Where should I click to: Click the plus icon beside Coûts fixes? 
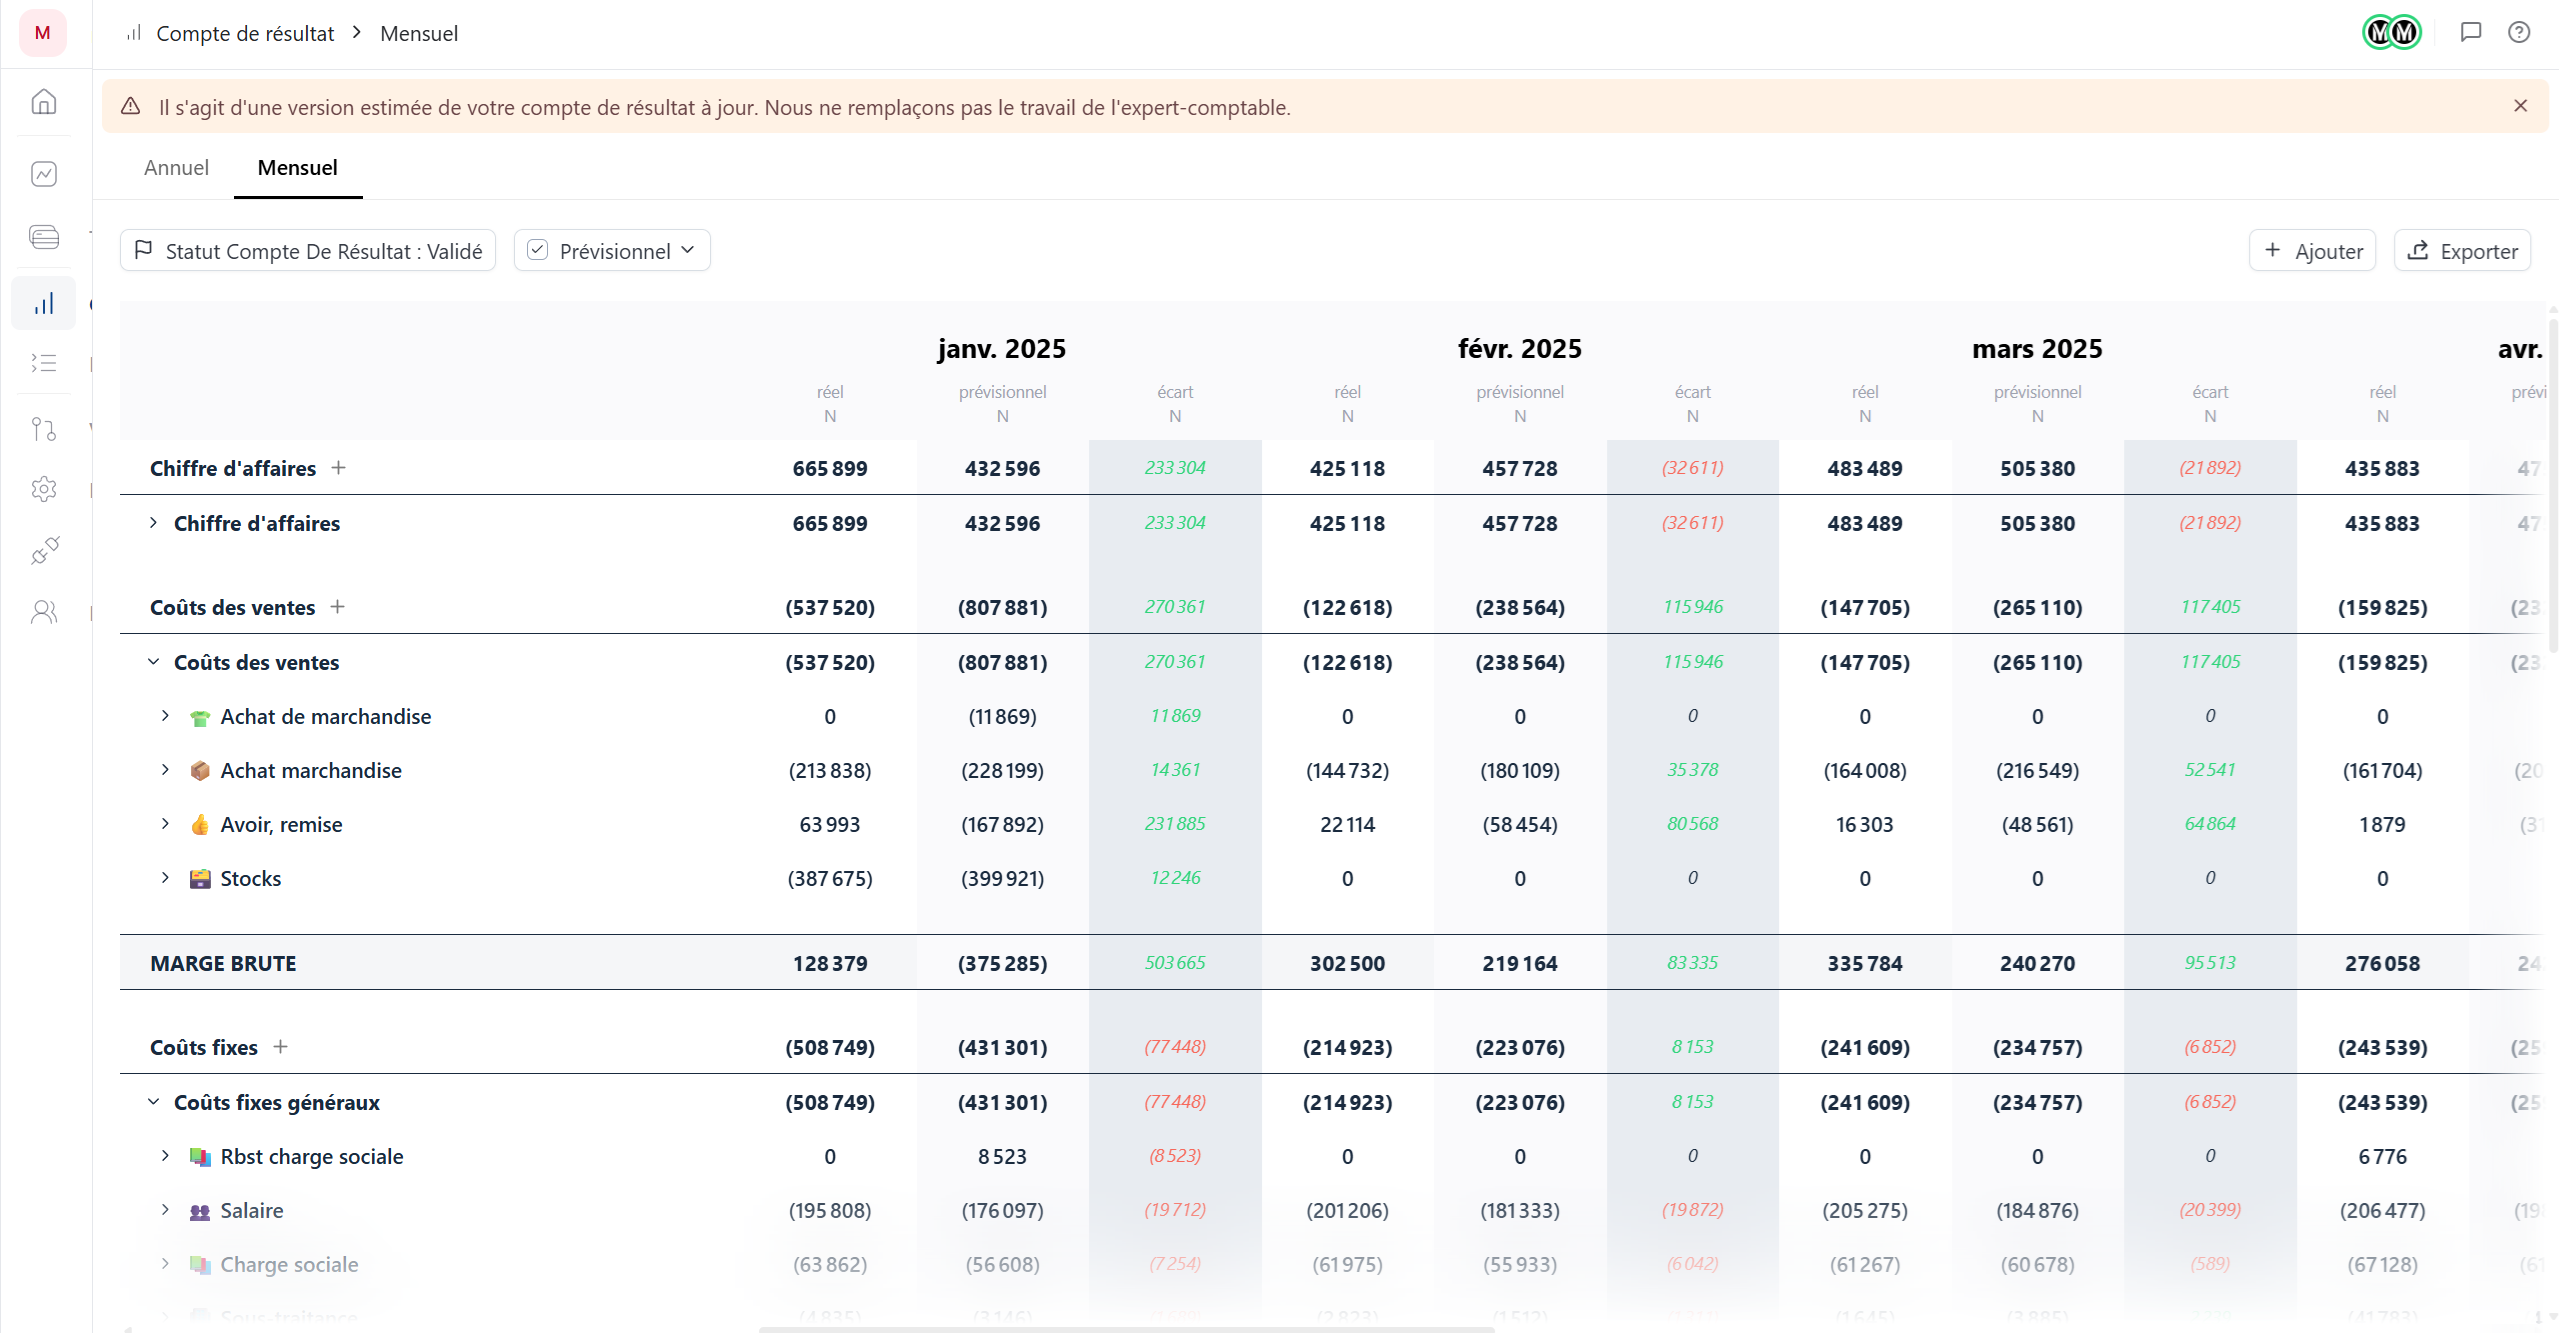pyautogui.click(x=281, y=1046)
